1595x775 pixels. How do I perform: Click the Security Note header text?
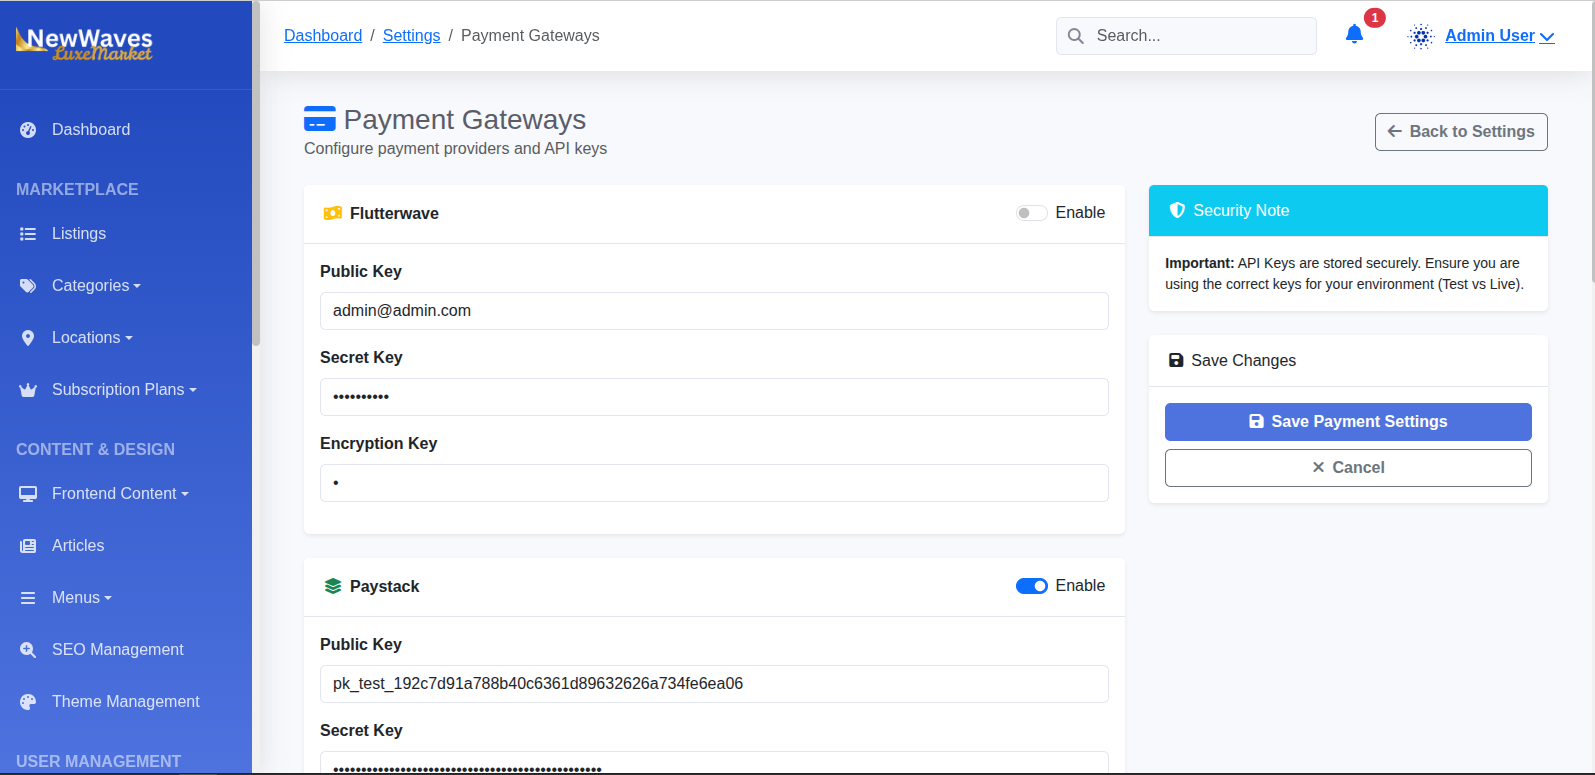point(1241,211)
